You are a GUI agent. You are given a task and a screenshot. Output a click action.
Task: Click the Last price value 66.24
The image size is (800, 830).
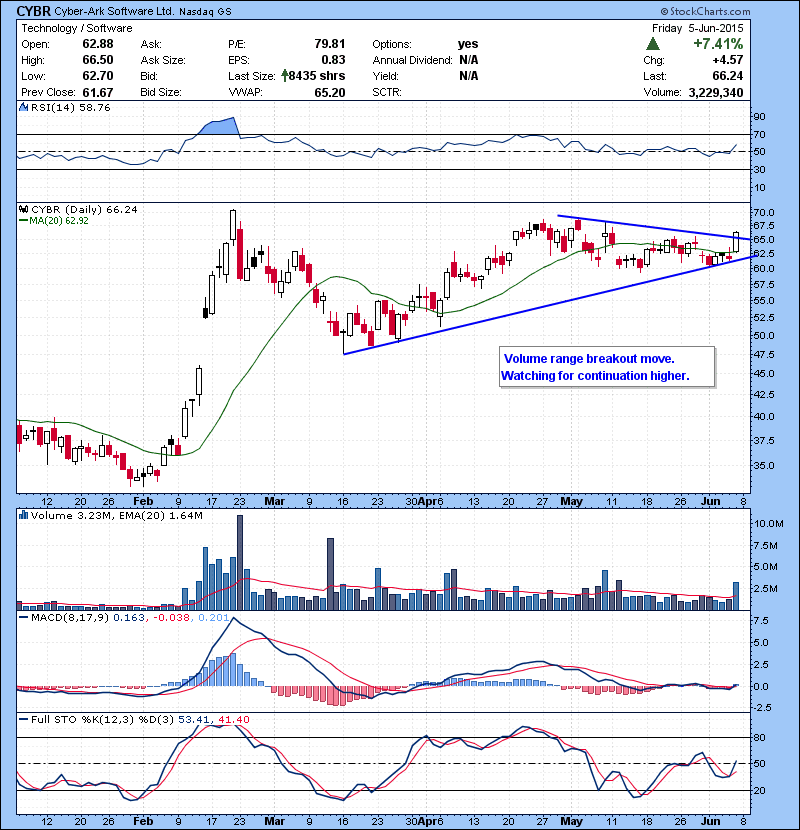click(x=728, y=76)
